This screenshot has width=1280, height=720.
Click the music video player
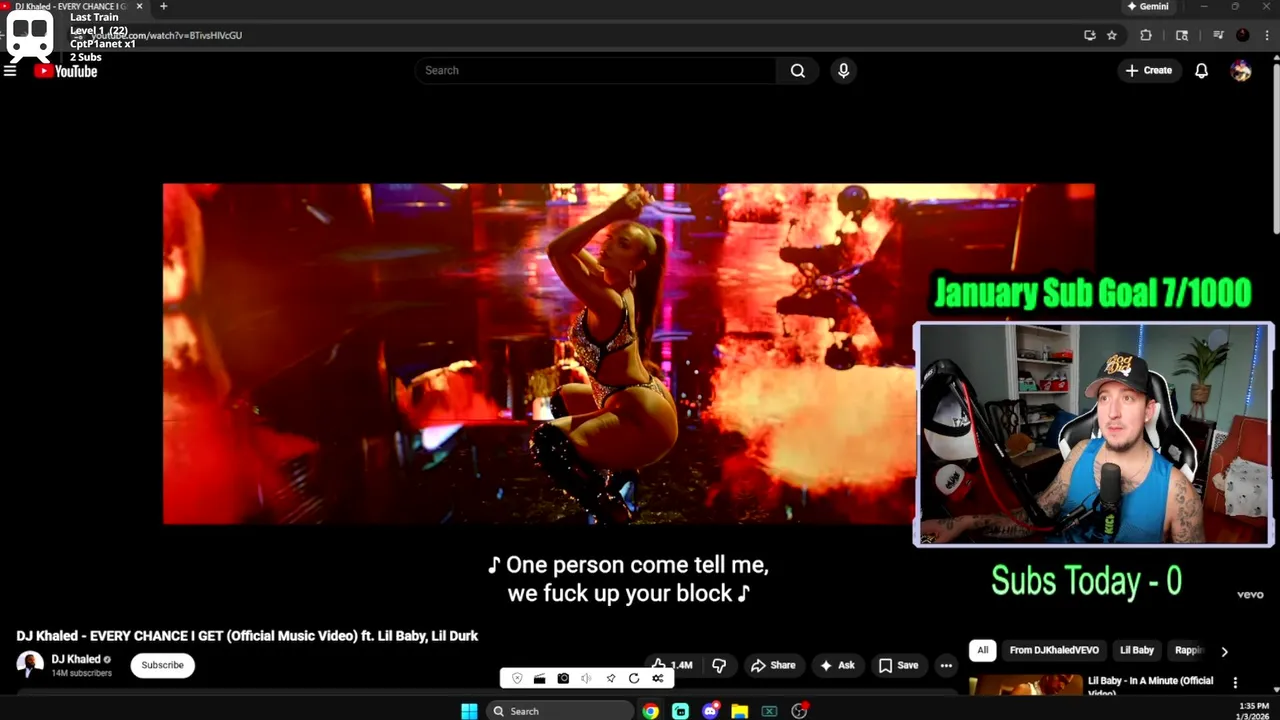[x=628, y=353]
